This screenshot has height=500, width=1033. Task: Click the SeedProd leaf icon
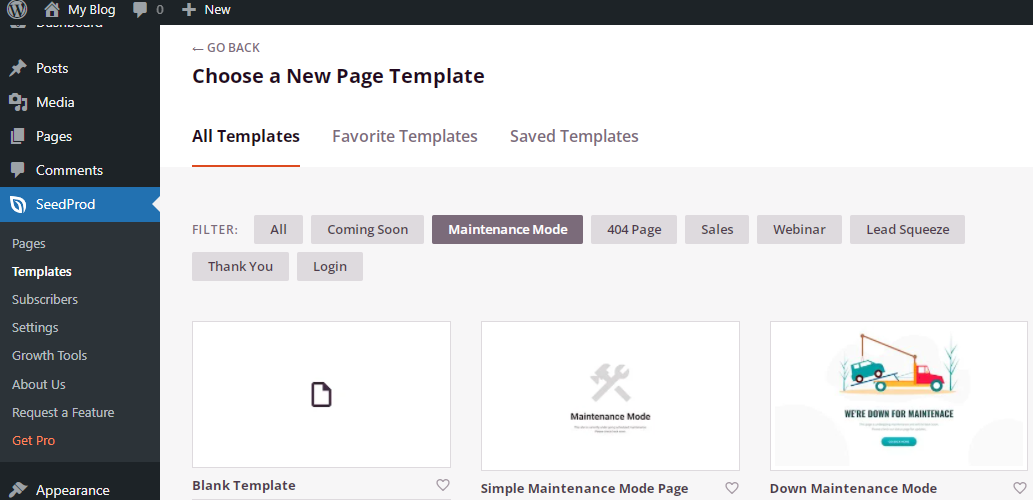click(18, 204)
